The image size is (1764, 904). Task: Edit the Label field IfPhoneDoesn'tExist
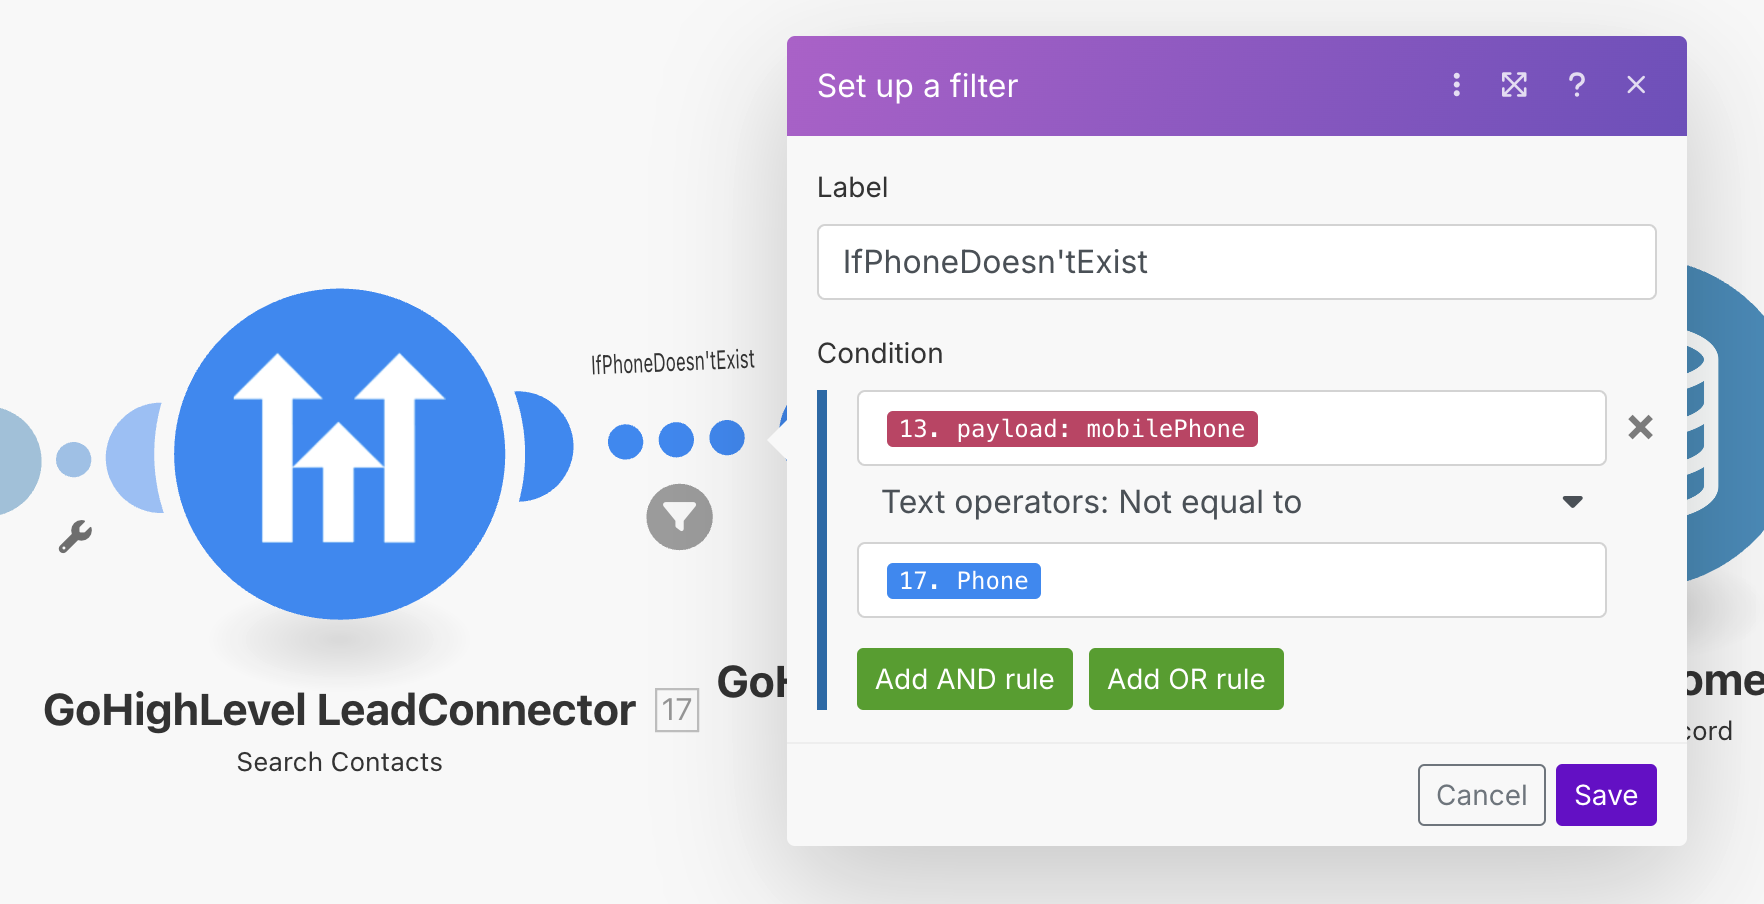click(x=1236, y=262)
